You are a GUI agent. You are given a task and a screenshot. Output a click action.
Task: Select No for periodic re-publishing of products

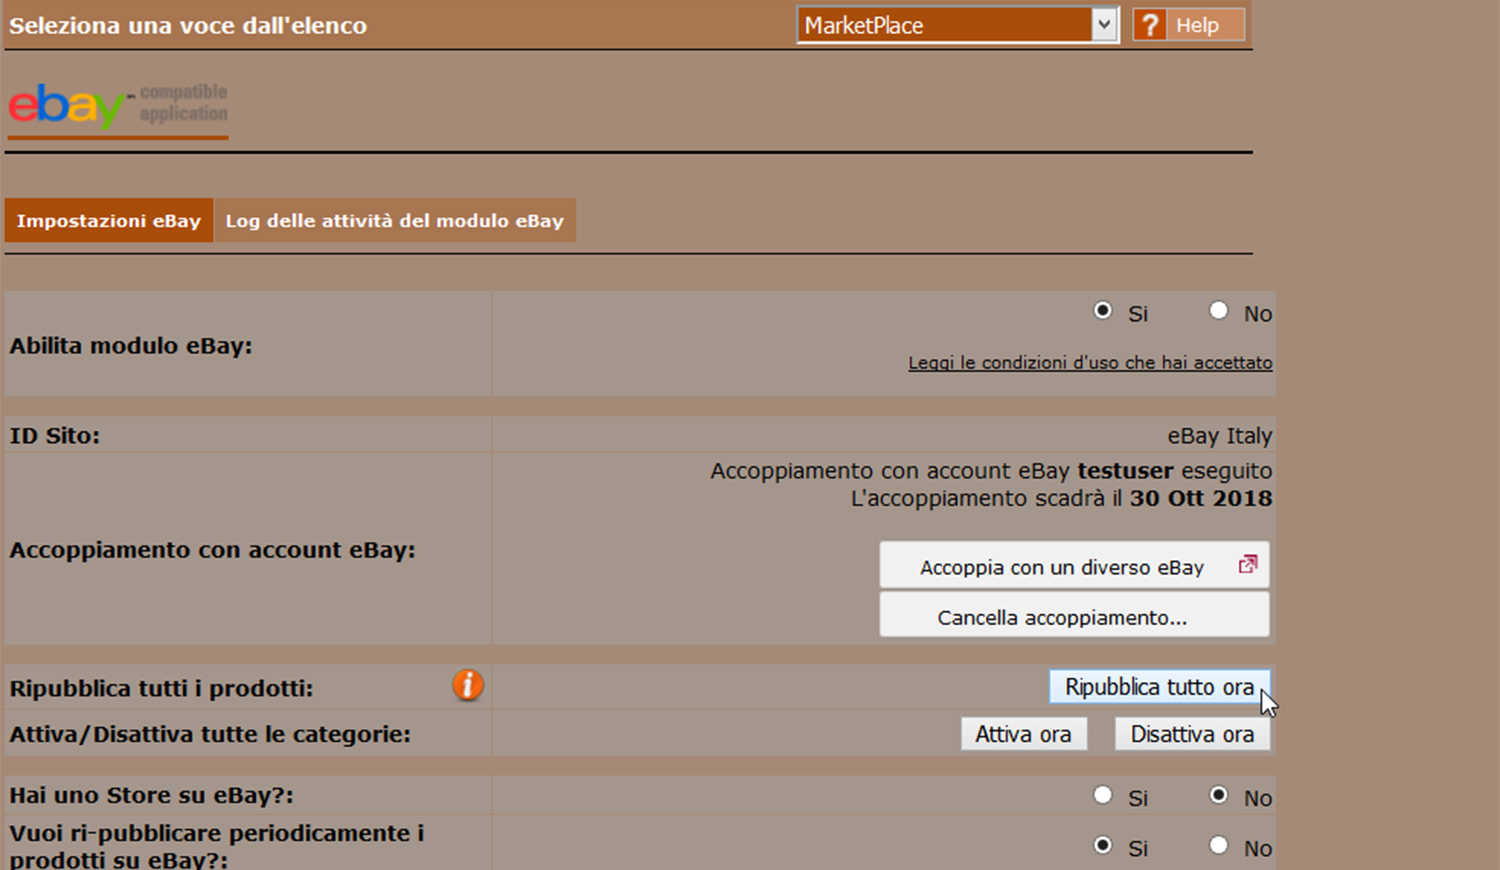tap(1218, 845)
